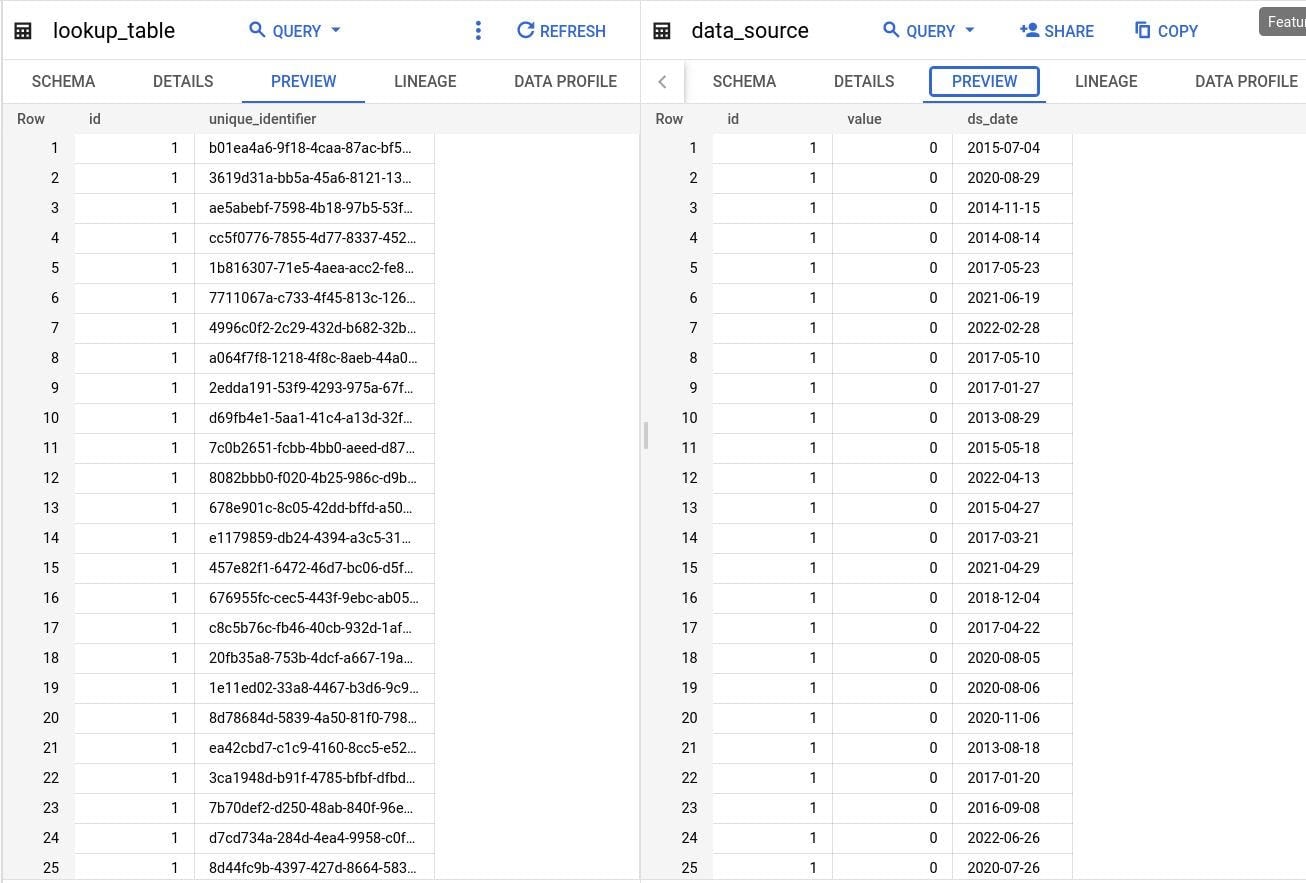Screen dimensions: 1306x883
Task: Select cell b01ea4a6-9f18-4caa-87ac-bf5…
Action: click(x=314, y=148)
